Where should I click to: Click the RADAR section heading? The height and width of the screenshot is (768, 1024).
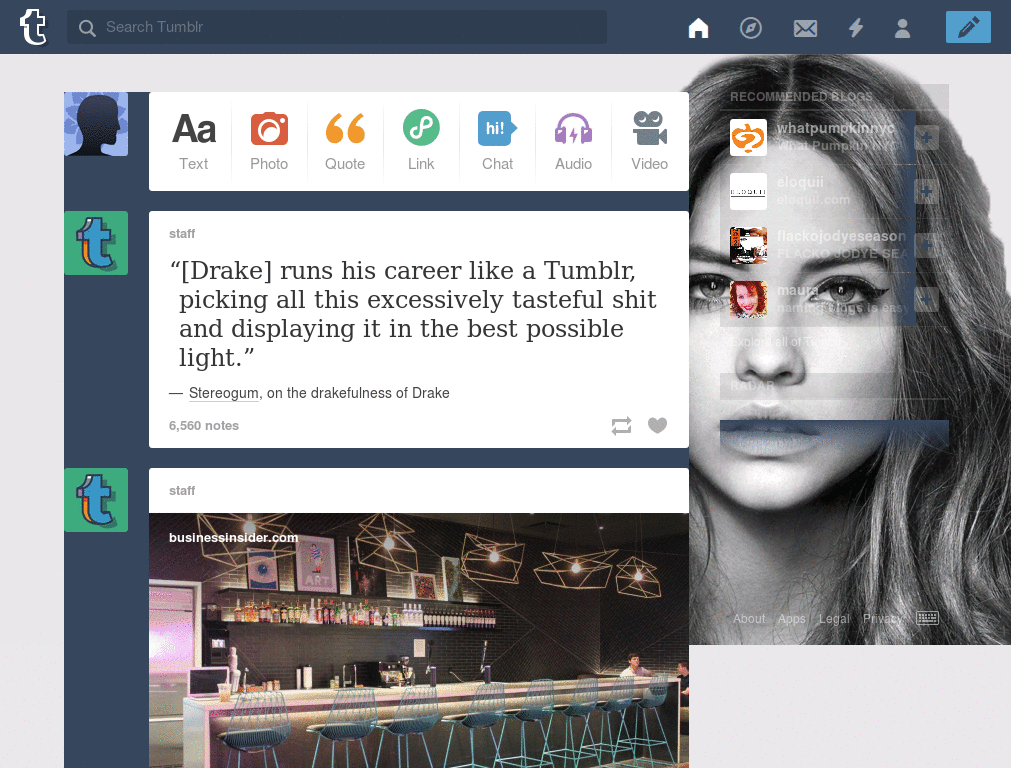coord(752,386)
